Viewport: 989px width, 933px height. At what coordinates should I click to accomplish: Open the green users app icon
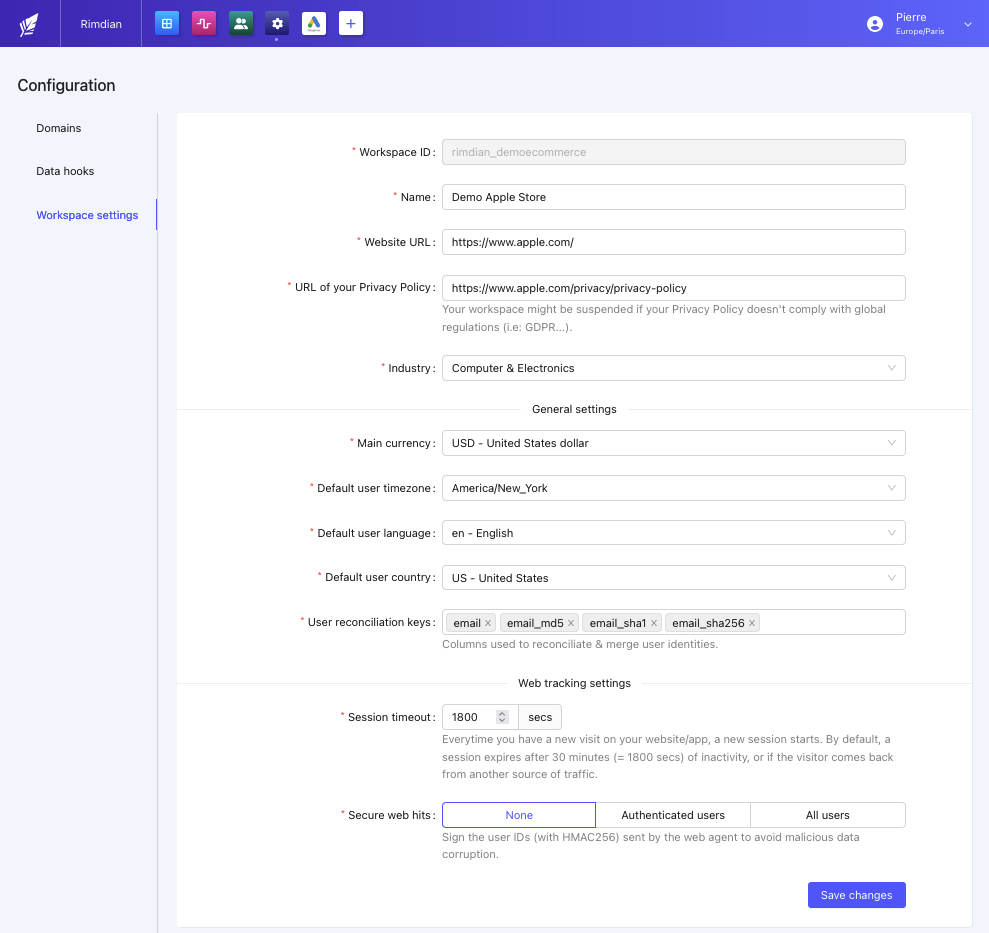pyautogui.click(x=240, y=23)
